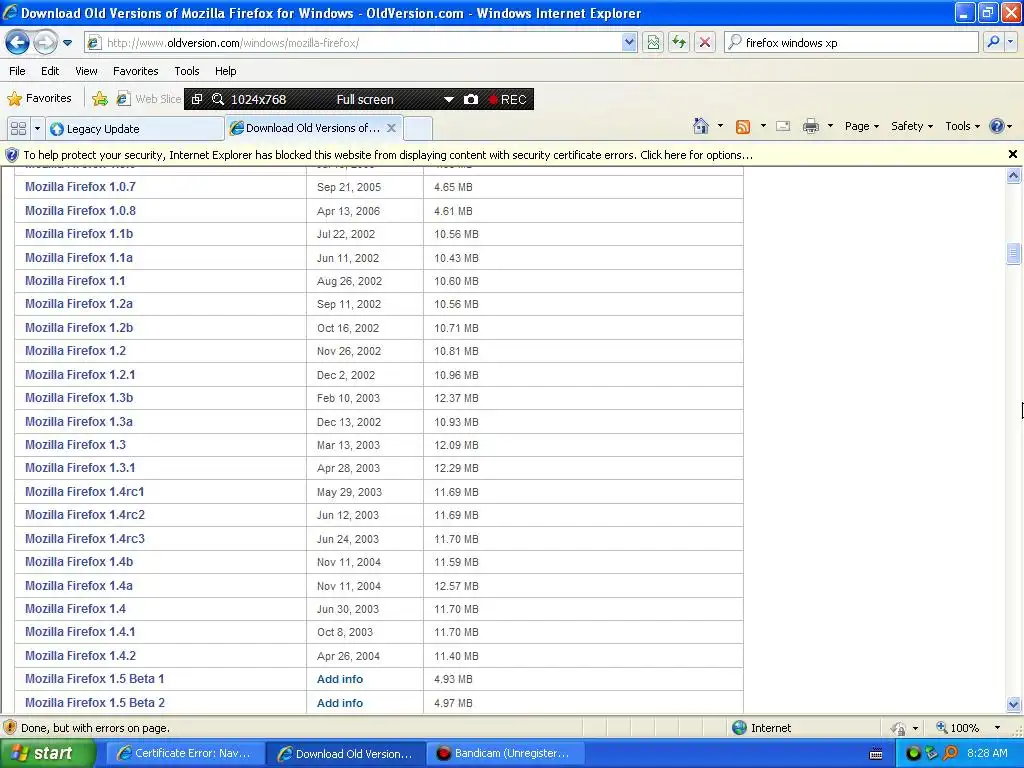This screenshot has width=1024, height=768.
Task: Open the Safety command menu
Action: [x=912, y=126]
